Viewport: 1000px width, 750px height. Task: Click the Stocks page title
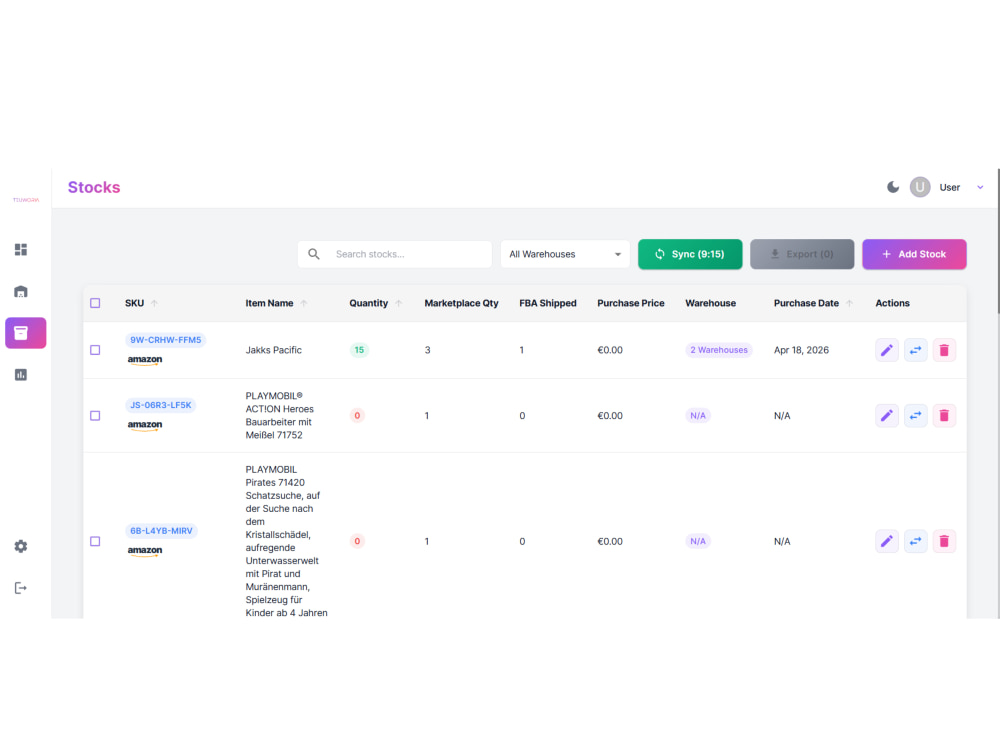pyautogui.click(x=94, y=188)
